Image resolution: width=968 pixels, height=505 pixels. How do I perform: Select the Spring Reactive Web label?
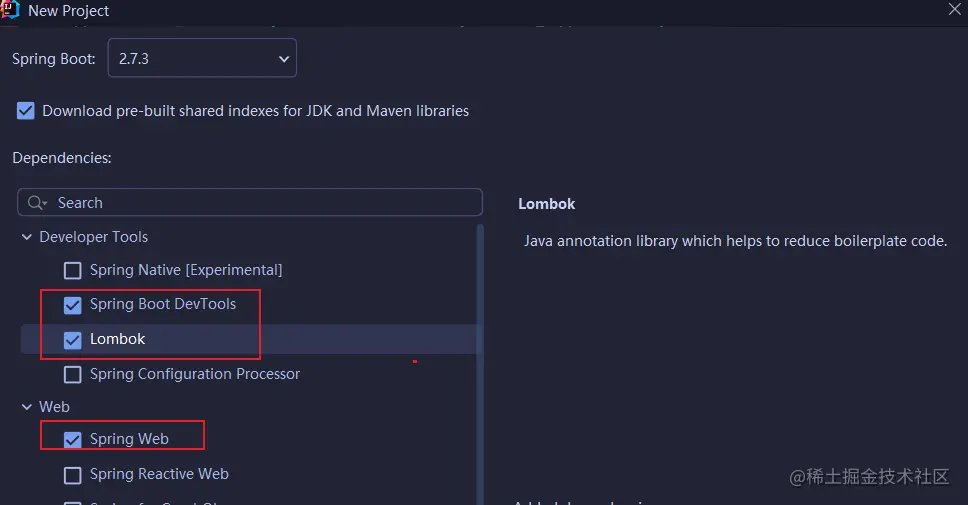(x=159, y=474)
